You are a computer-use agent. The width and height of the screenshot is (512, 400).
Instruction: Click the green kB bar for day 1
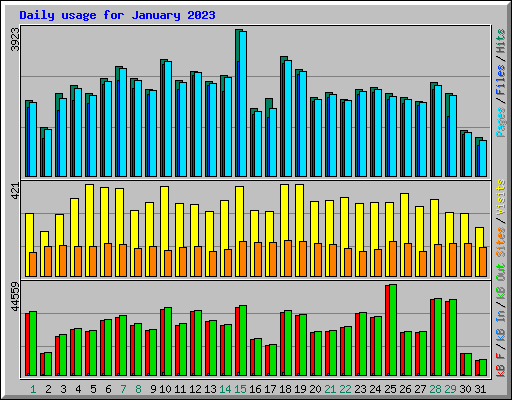pos(33,344)
